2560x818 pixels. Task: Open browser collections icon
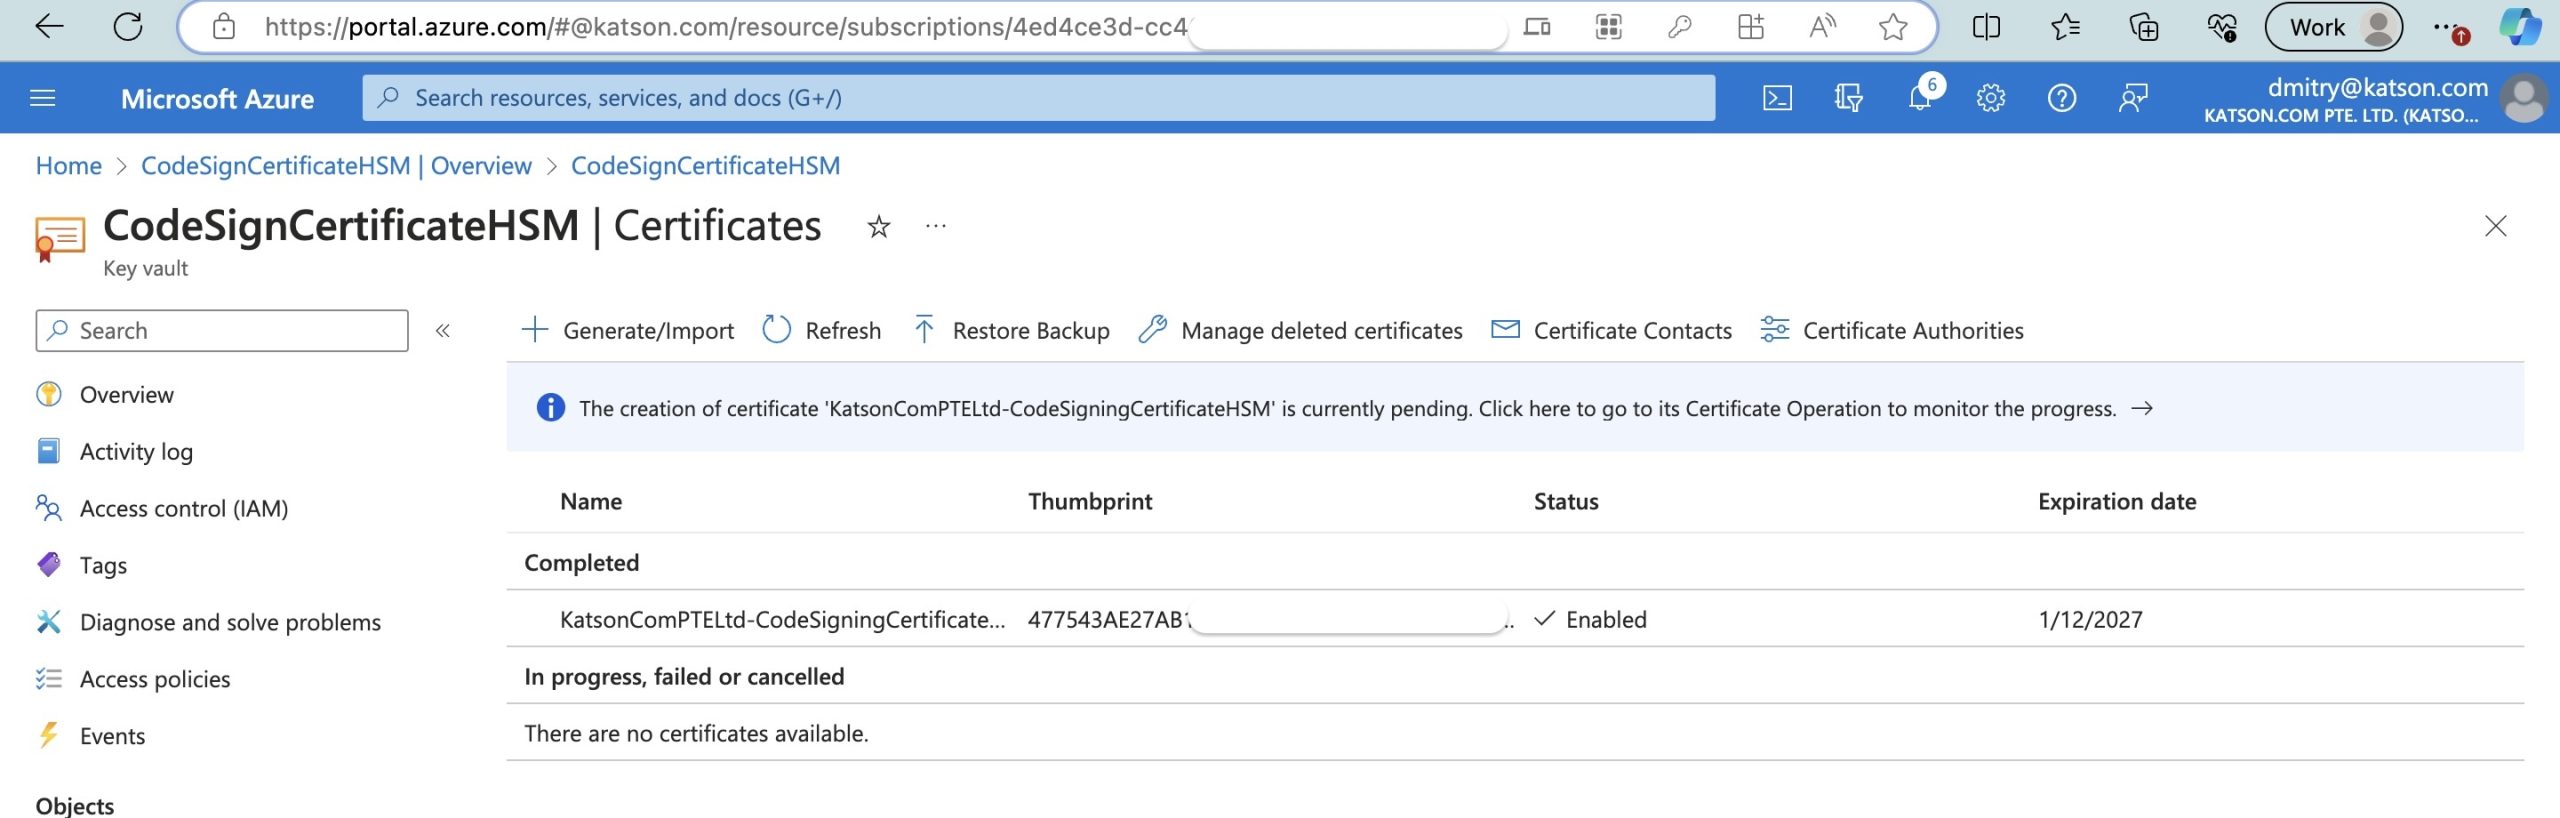(2143, 27)
